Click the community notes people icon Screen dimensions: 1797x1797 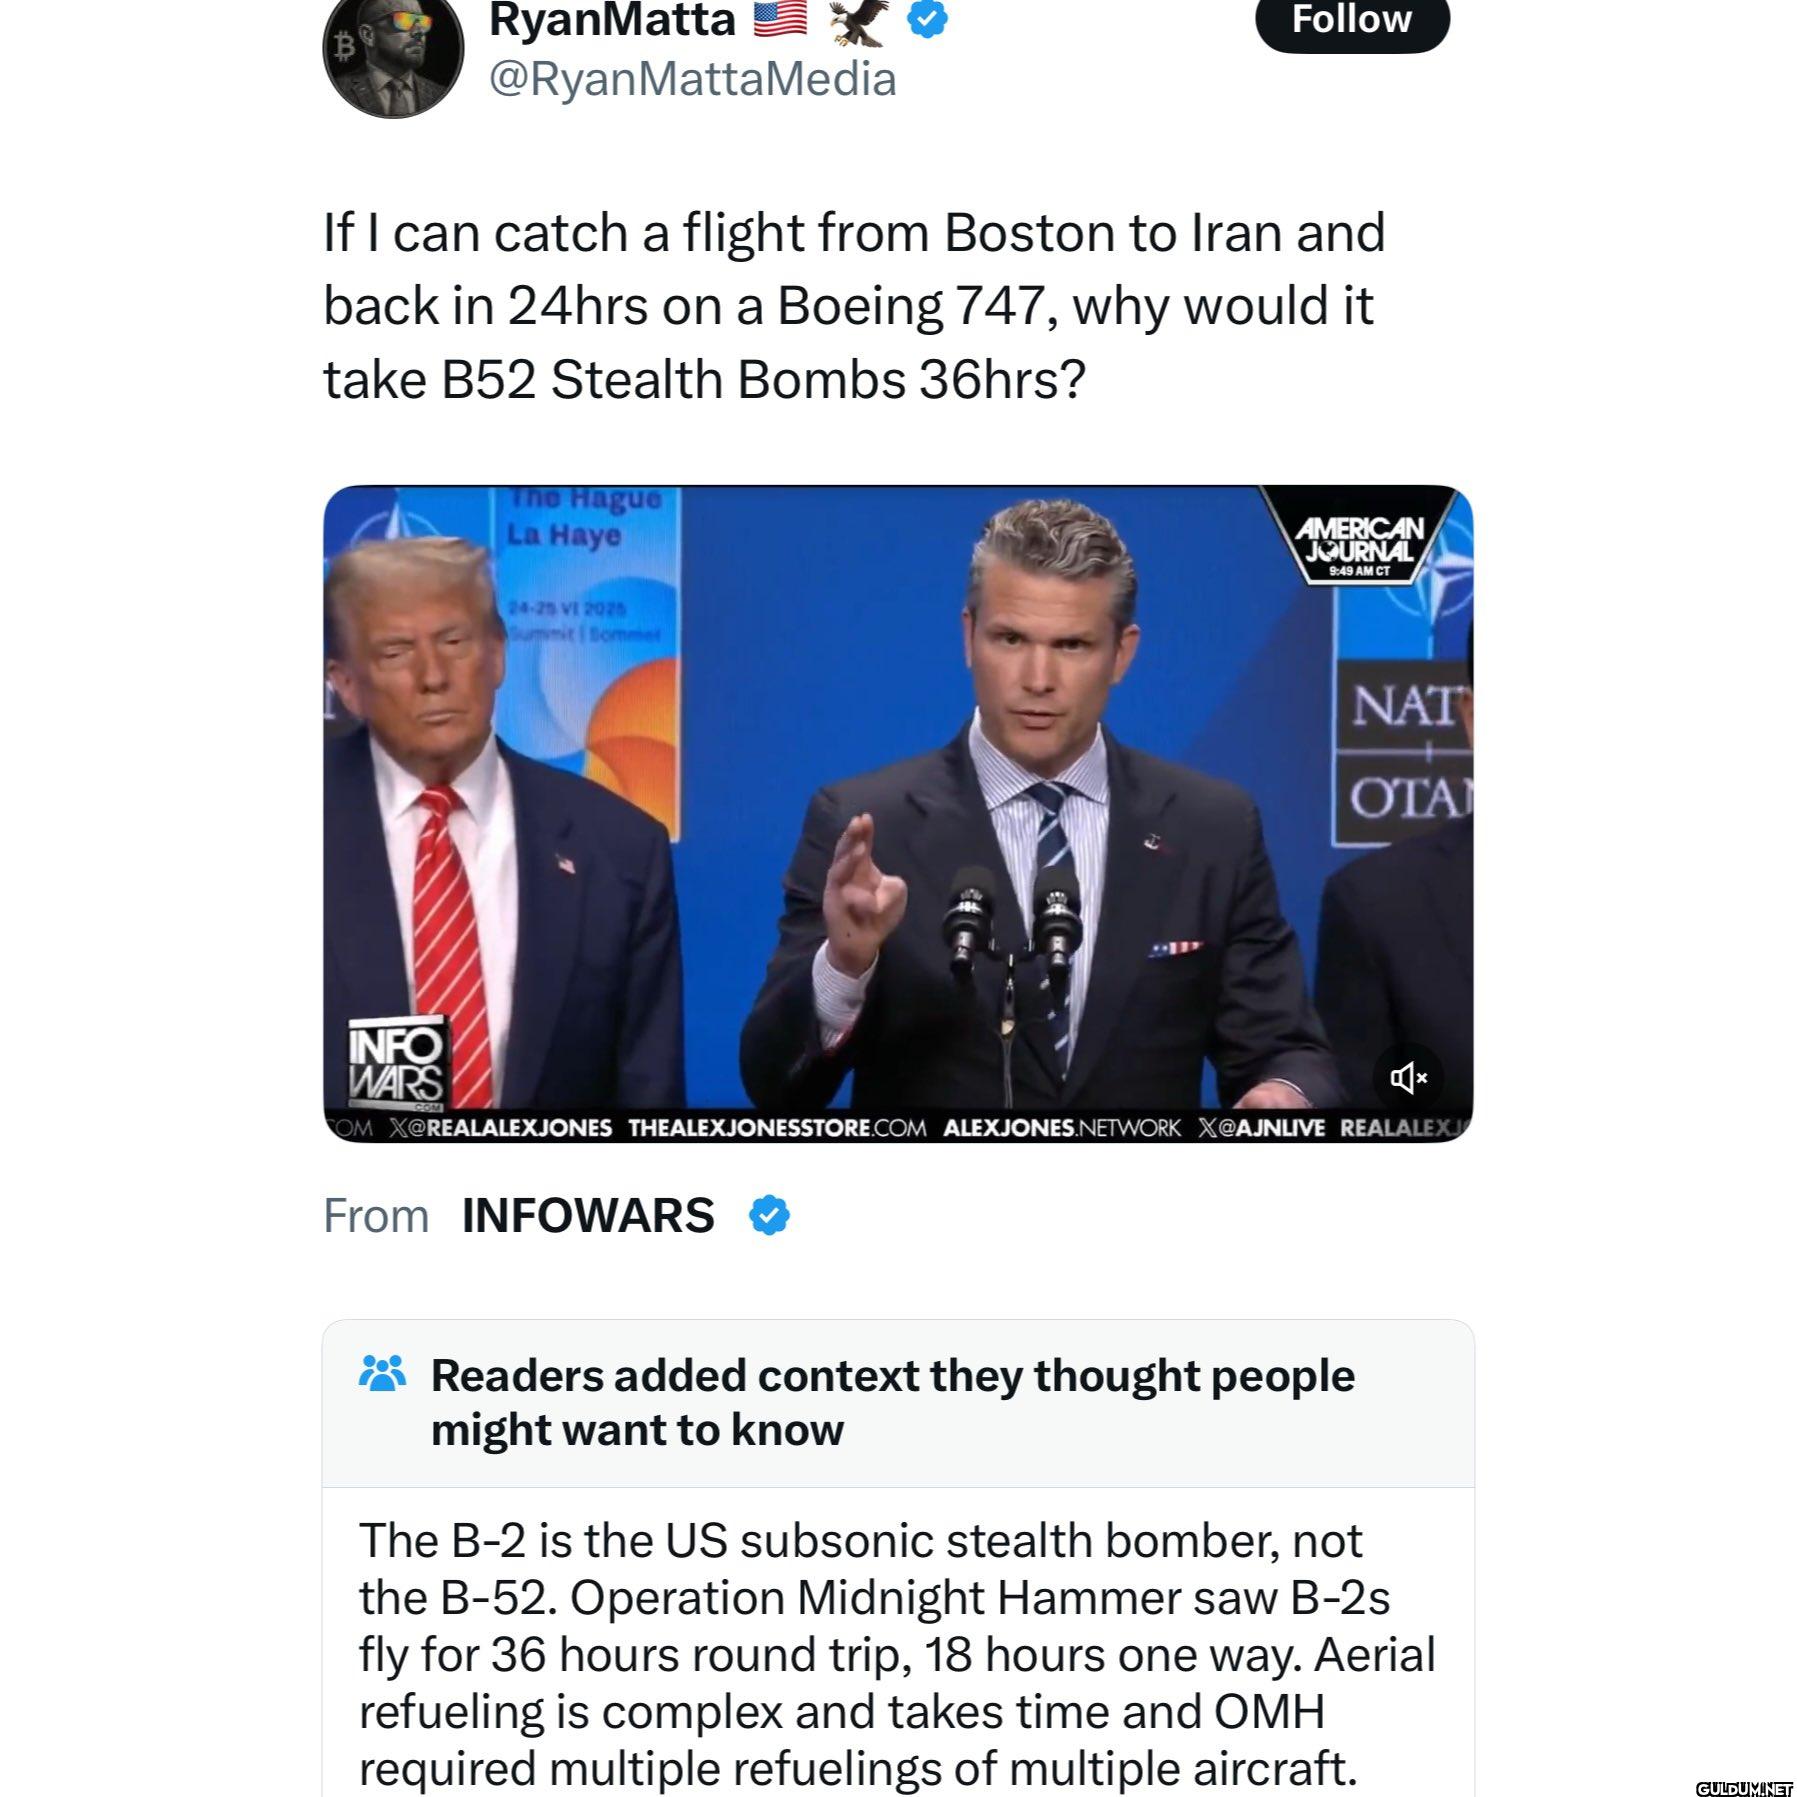tap(382, 1375)
